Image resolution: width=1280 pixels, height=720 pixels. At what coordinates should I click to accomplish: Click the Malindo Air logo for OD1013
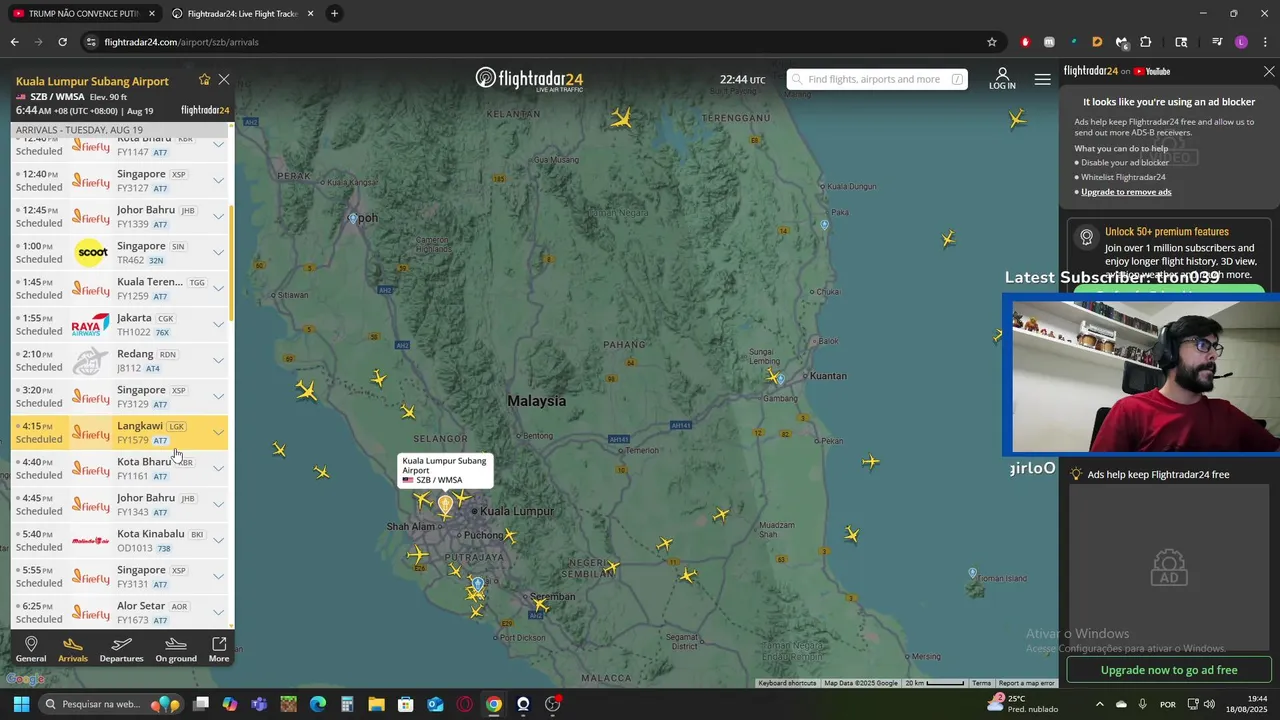pos(90,541)
